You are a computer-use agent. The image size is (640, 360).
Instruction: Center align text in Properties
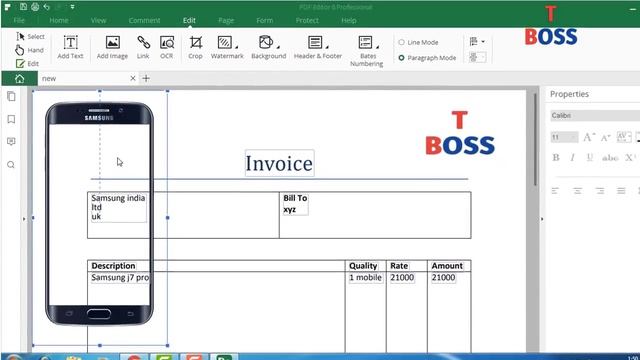coord(577,191)
